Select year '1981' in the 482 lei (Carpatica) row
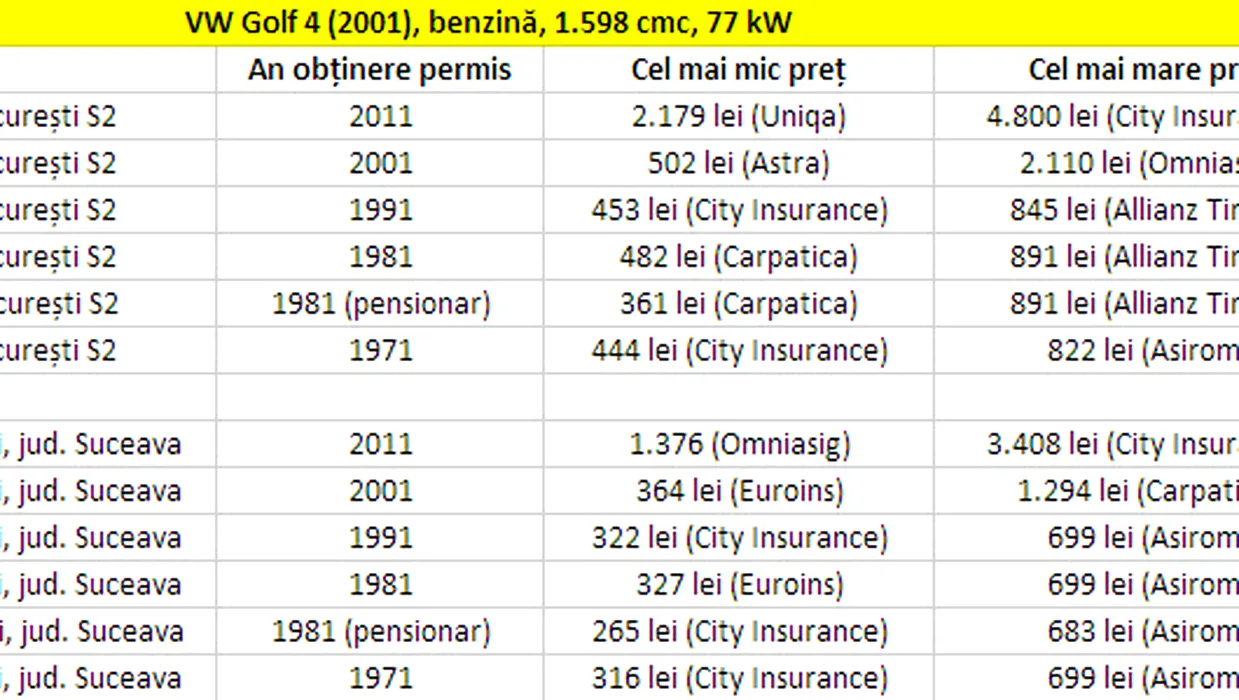The width and height of the screenshot is (1239, 700). (x=380, y=257)
